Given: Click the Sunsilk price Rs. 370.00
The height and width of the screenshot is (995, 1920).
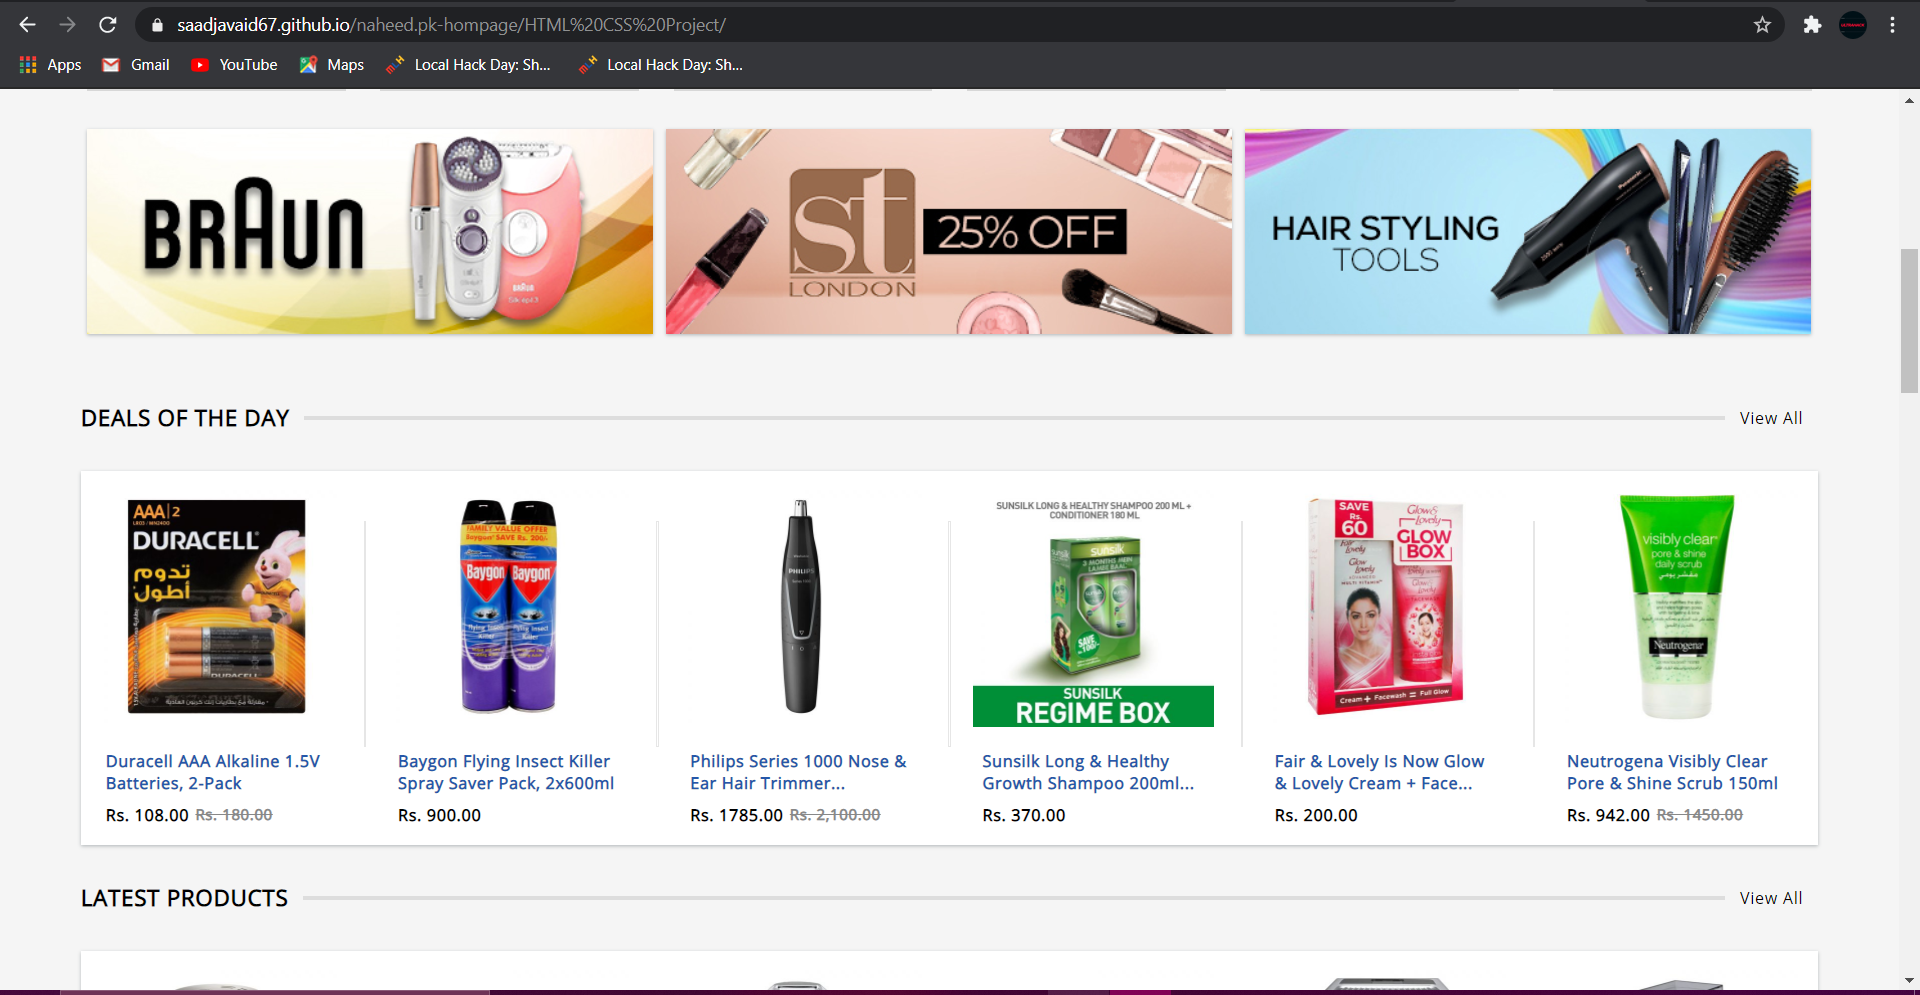Looking at the screenshot, I should click(1024, 815).
